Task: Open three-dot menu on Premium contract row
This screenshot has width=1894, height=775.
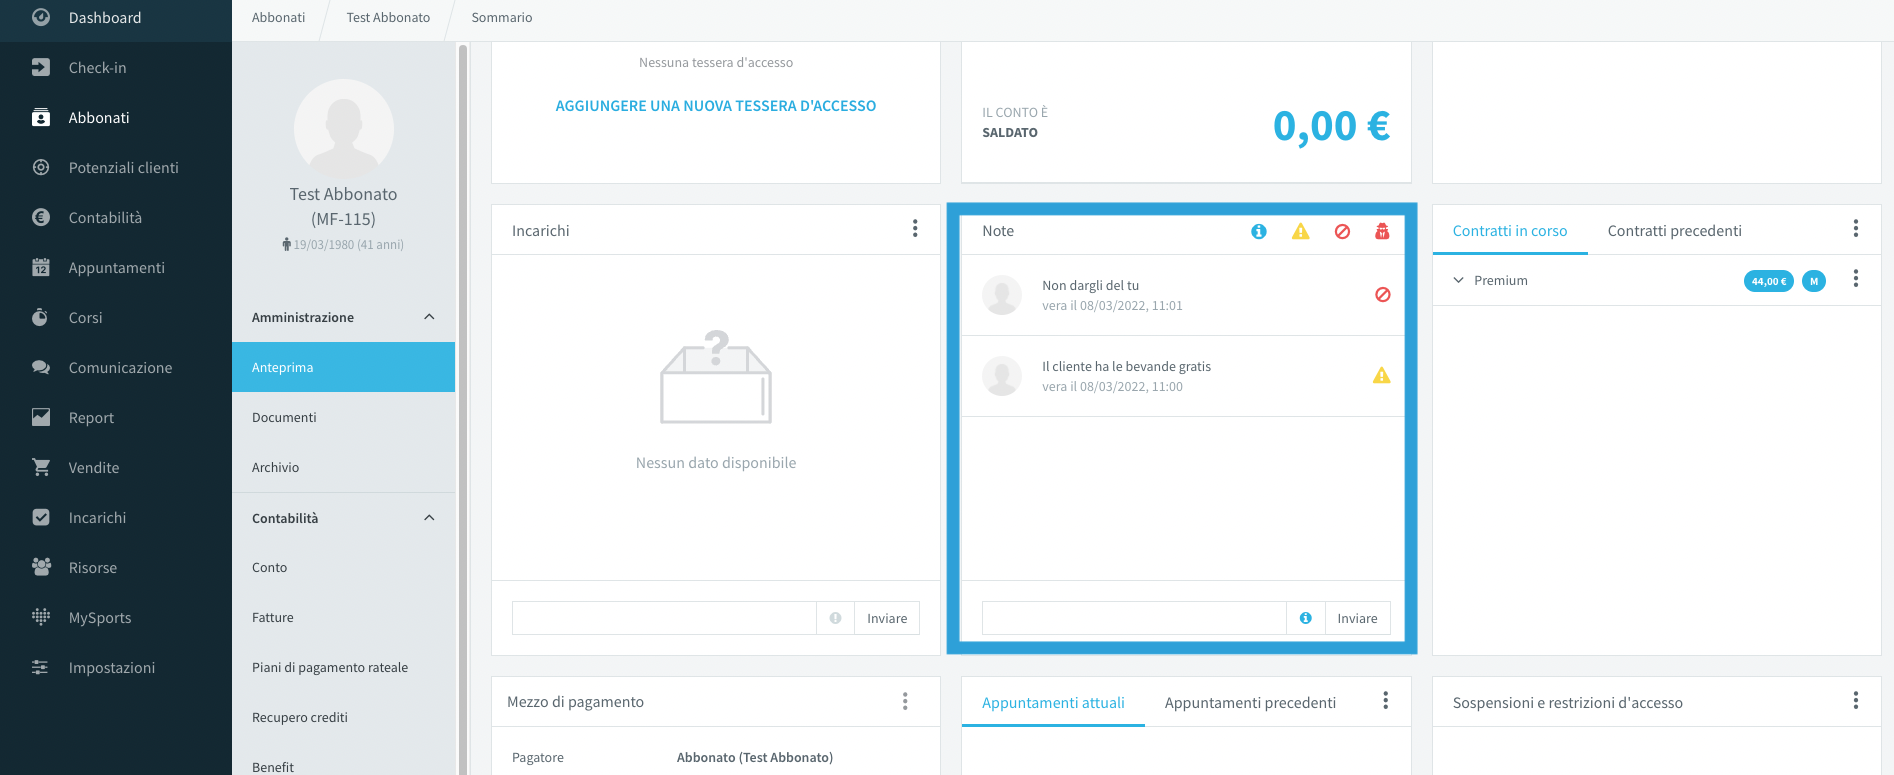Action: [x=1856, y=279]
